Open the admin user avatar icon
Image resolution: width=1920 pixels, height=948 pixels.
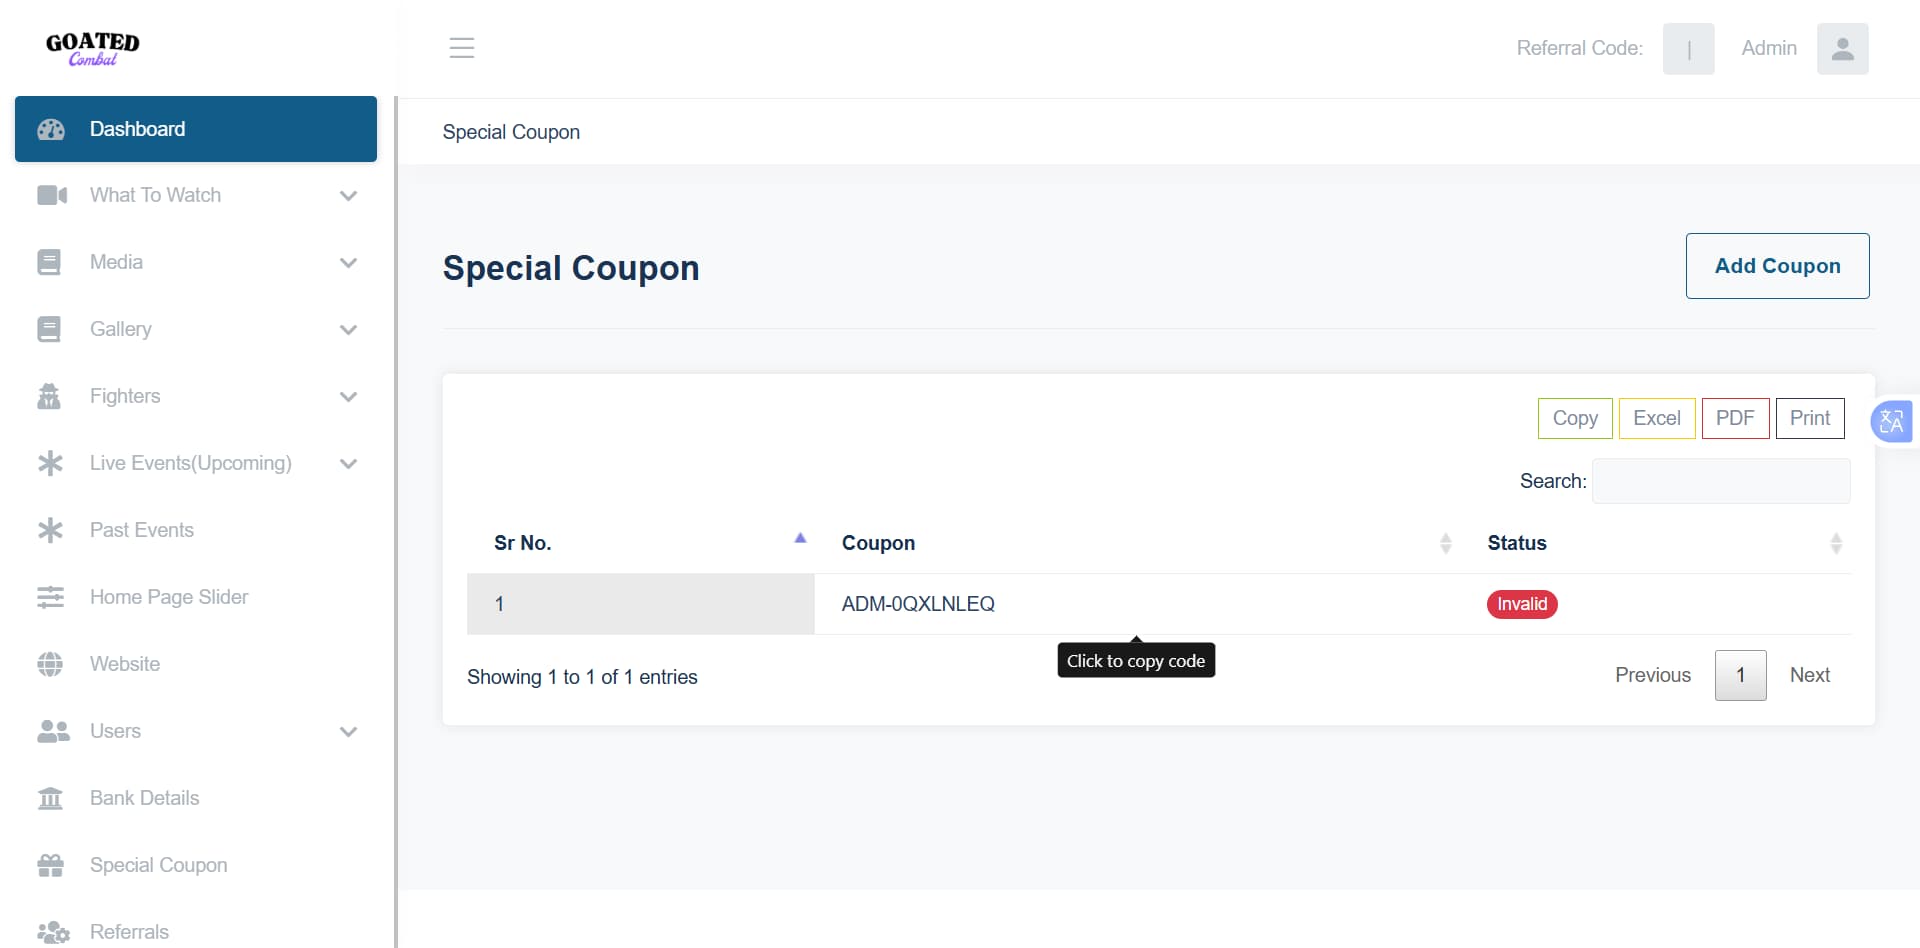tap(1842, 48)
